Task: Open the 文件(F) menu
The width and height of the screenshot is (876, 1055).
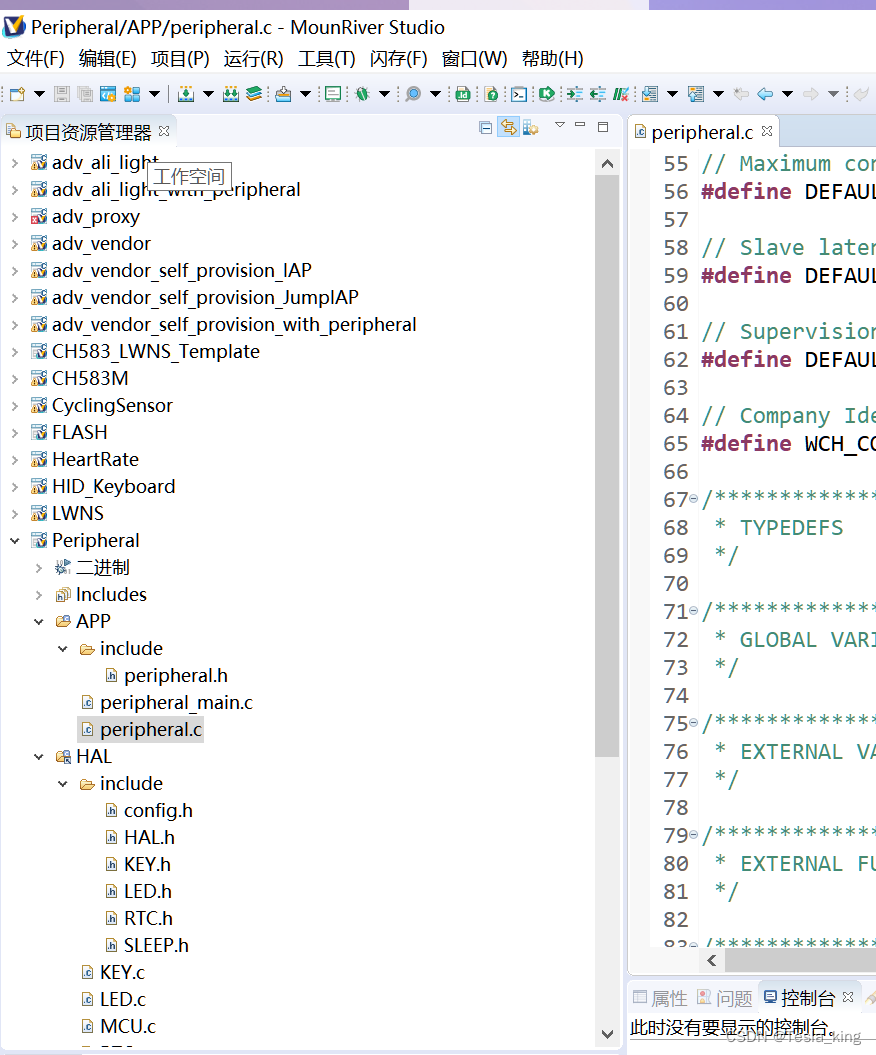Action: pos(36,59)
